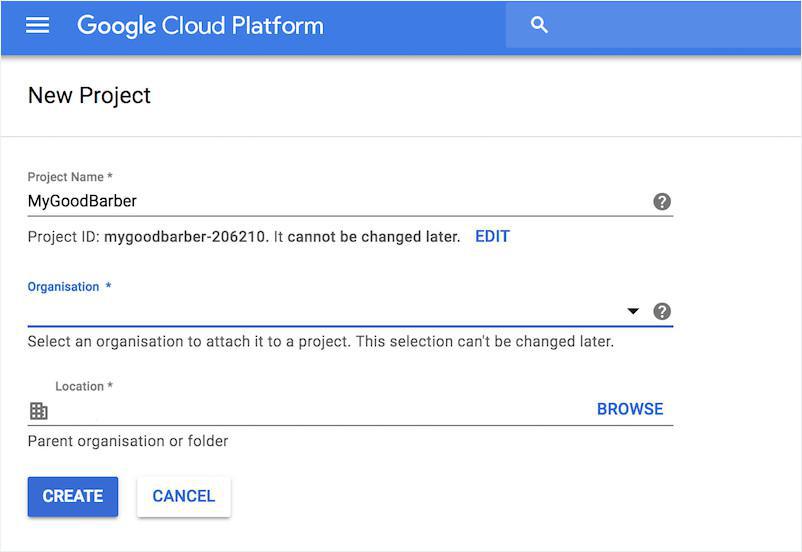802x552 pixels.
Task: Open the hamburger navigation menu
Action: [x=38, y=26]
